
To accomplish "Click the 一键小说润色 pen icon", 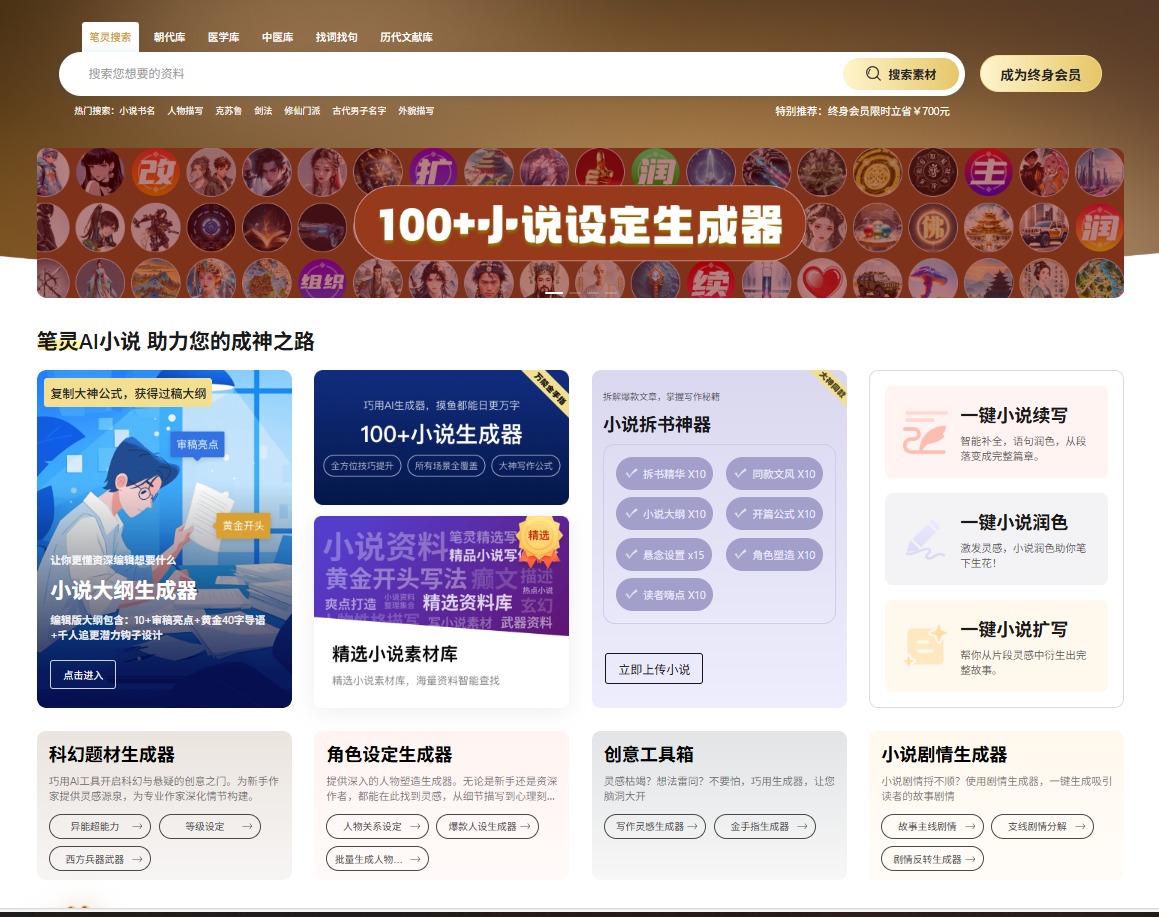I will (925, 539).
